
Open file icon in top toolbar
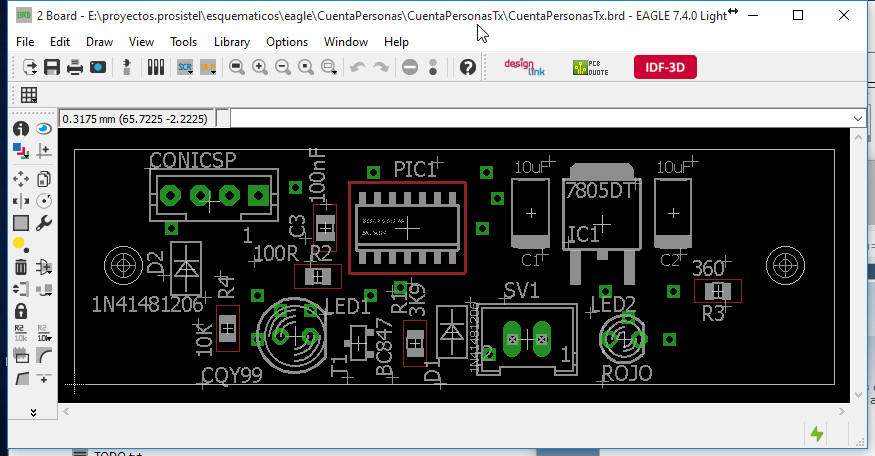click(x=29, y=68)
